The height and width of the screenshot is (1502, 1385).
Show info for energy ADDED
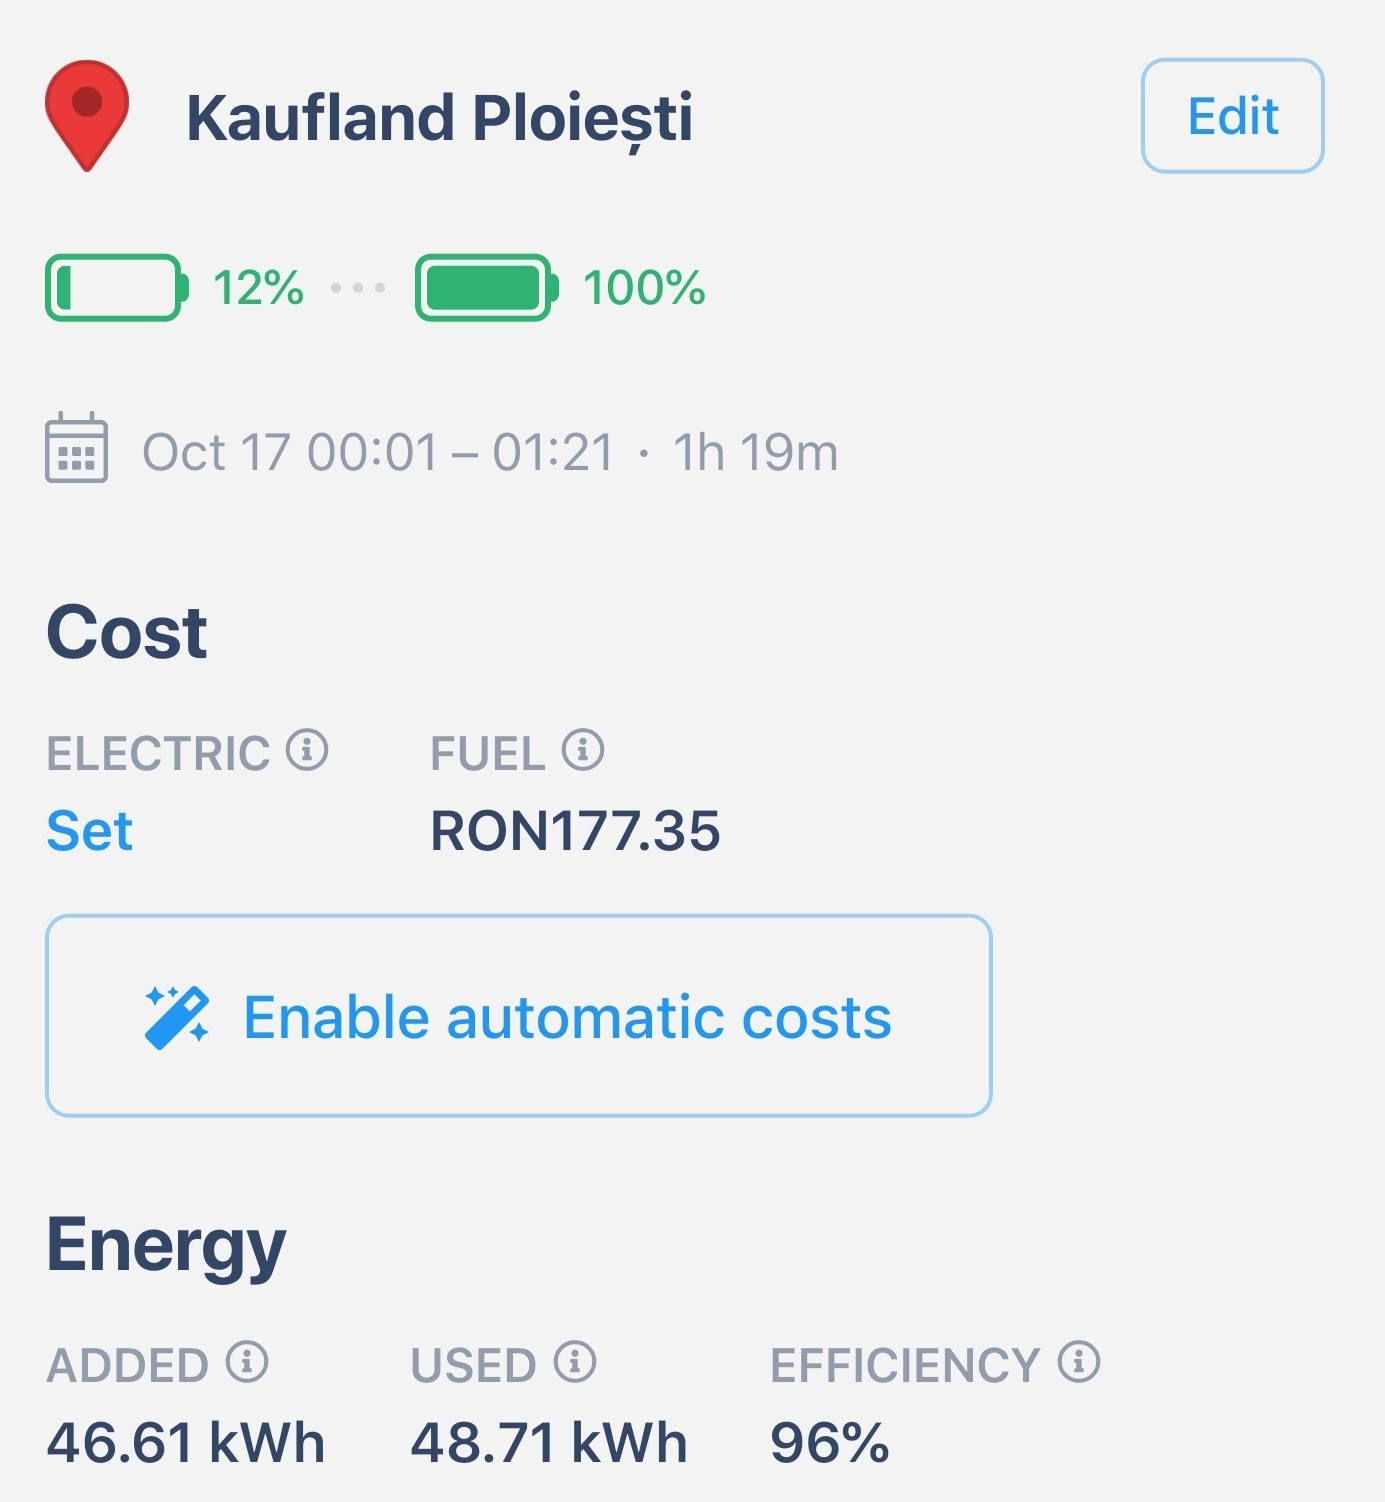[247, 1362]
